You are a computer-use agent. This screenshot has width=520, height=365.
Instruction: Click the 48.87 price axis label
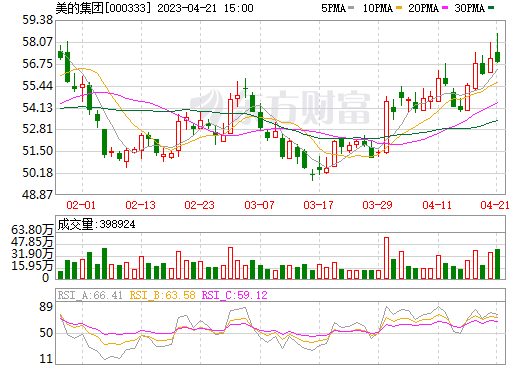[38, 195]
